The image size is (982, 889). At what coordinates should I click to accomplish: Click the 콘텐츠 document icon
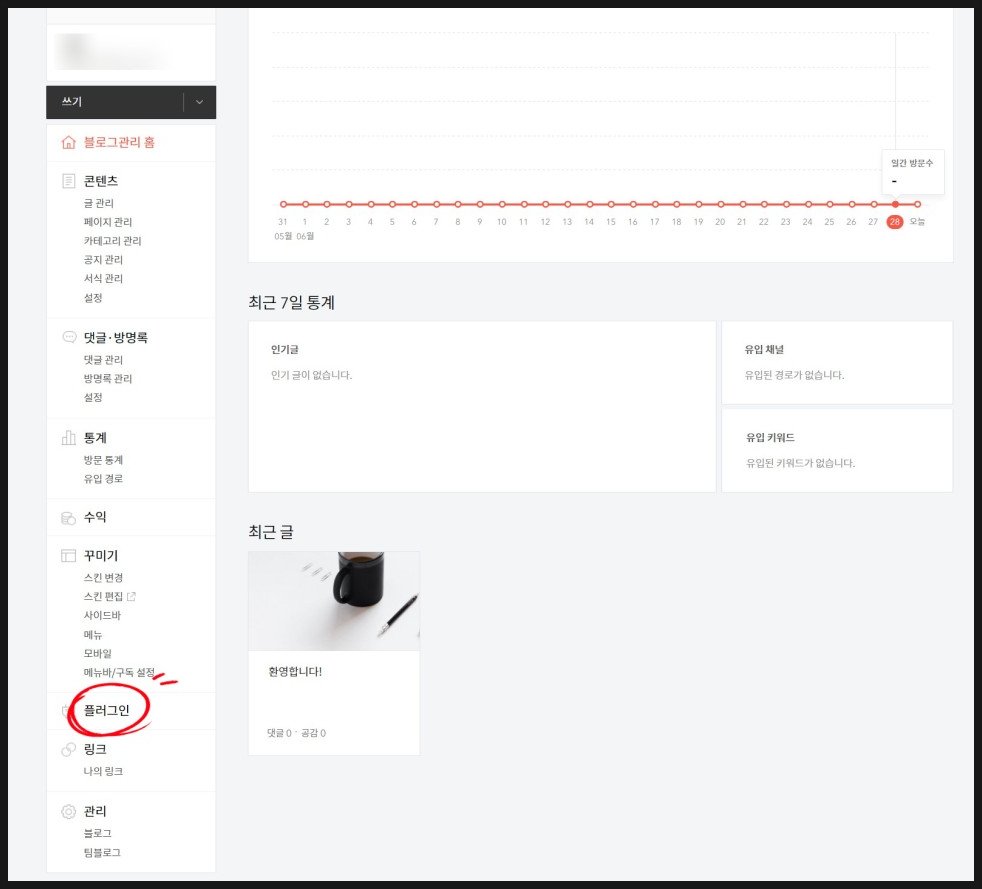[x=68, y=181]
